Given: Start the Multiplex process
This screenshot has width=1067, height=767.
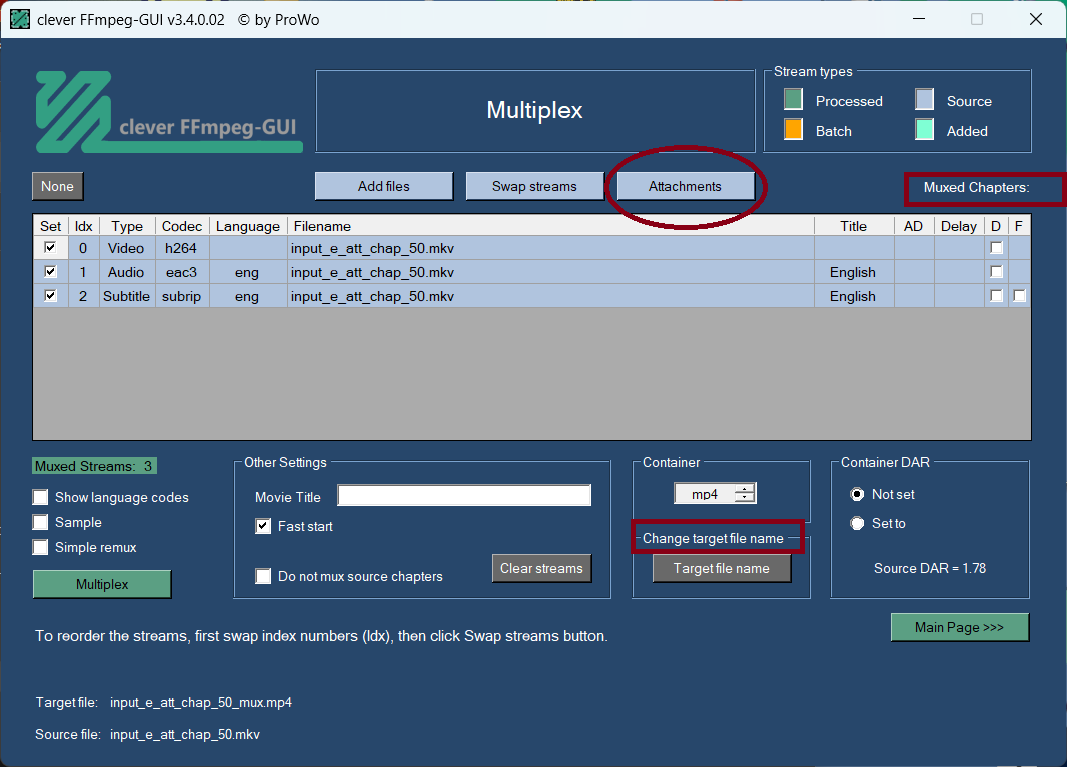Looking at the screenshot, I should [102, 584].
